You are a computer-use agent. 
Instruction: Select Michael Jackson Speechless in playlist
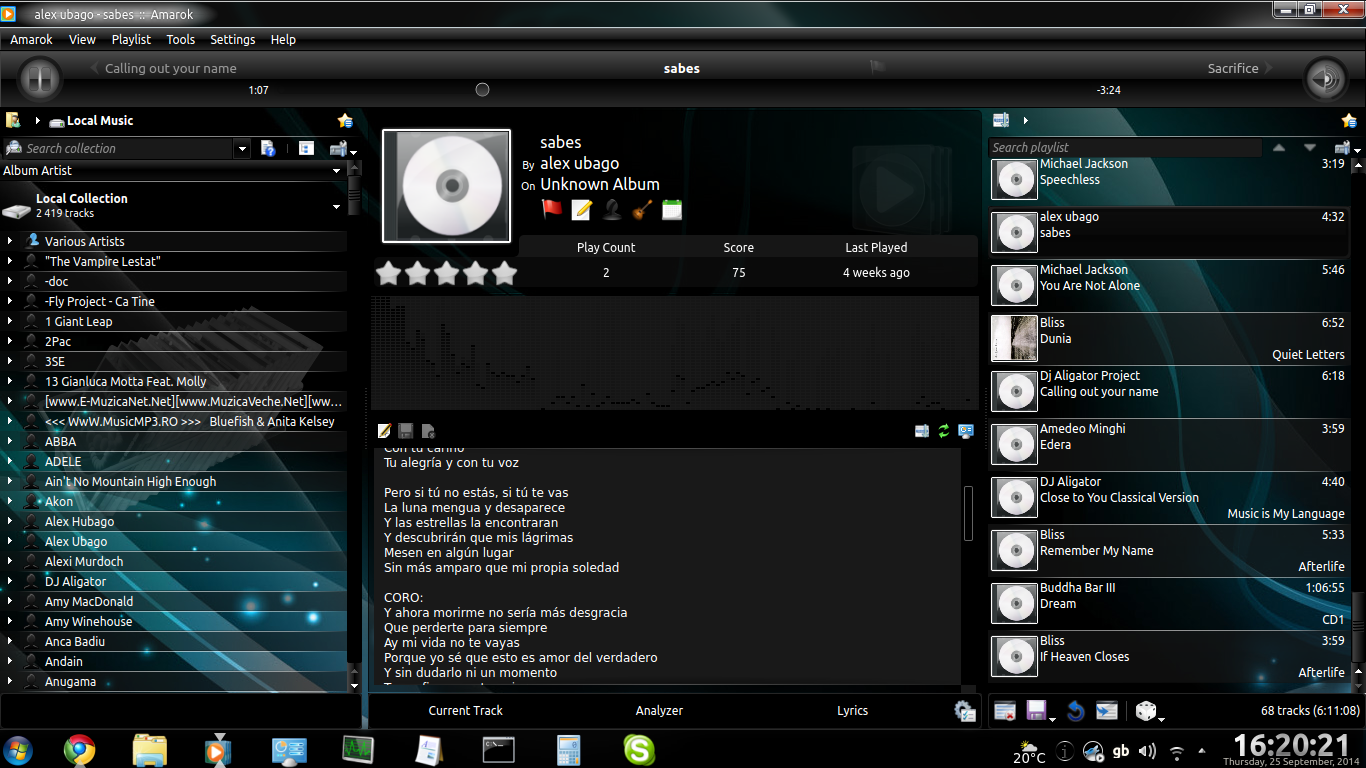coord(1168,178)
